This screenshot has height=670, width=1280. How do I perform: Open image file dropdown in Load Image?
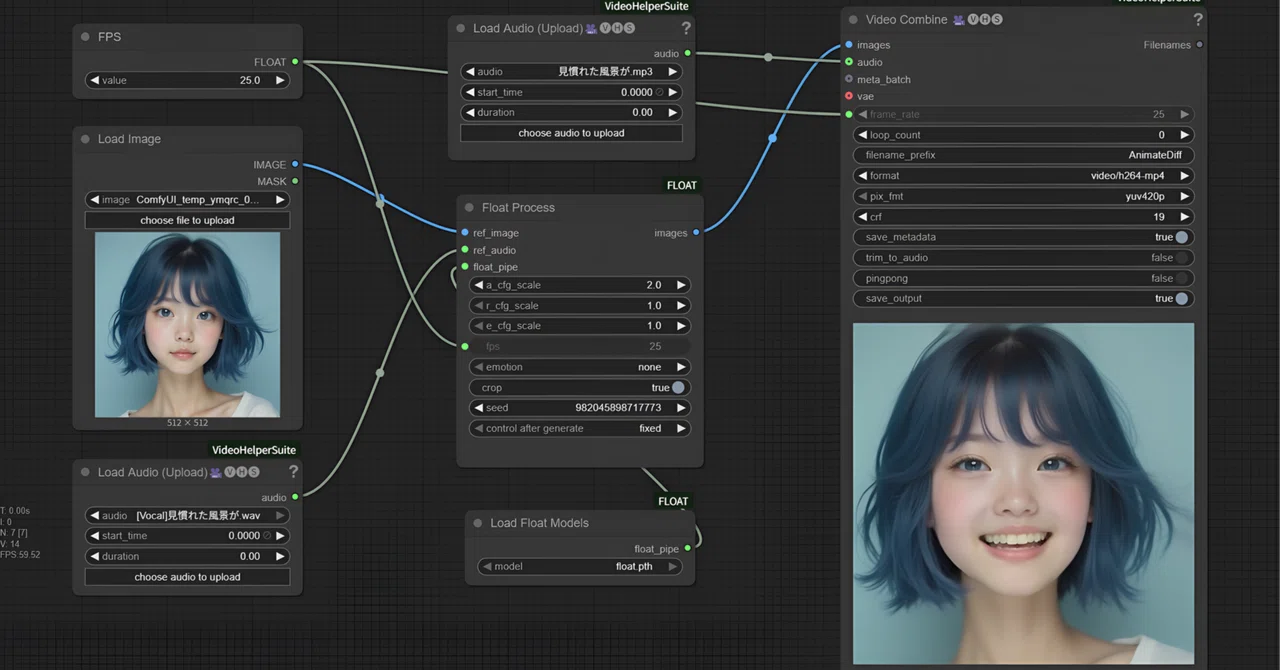point(187,199)
